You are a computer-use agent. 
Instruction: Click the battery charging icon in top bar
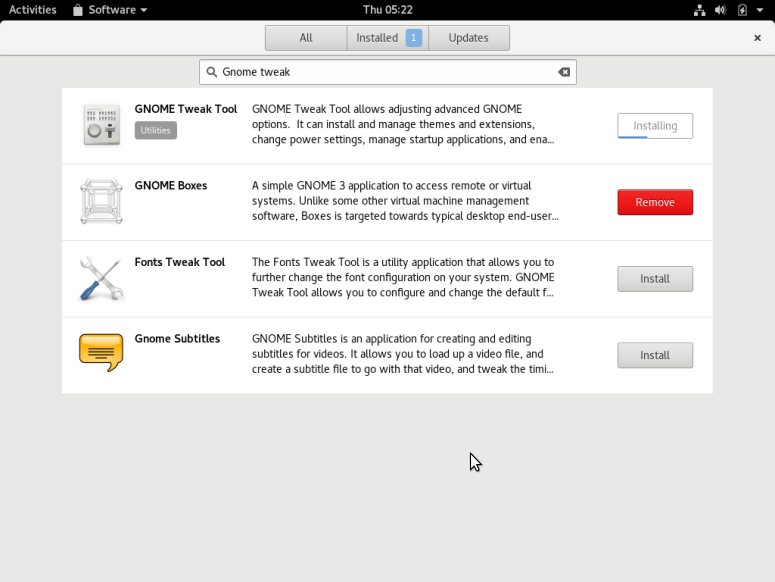tap(742, 10)
